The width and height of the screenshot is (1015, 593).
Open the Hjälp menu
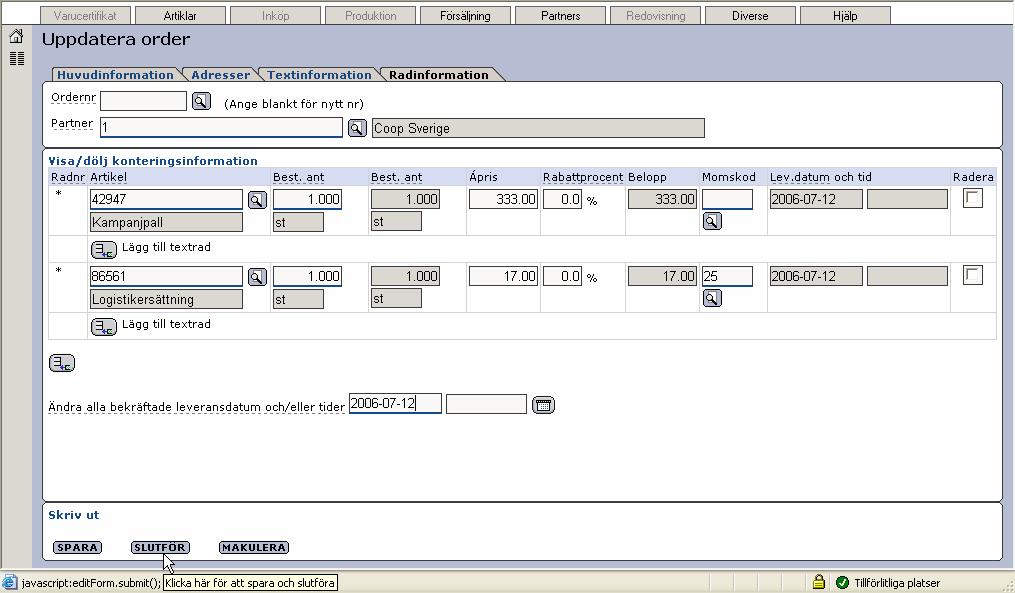845,16
